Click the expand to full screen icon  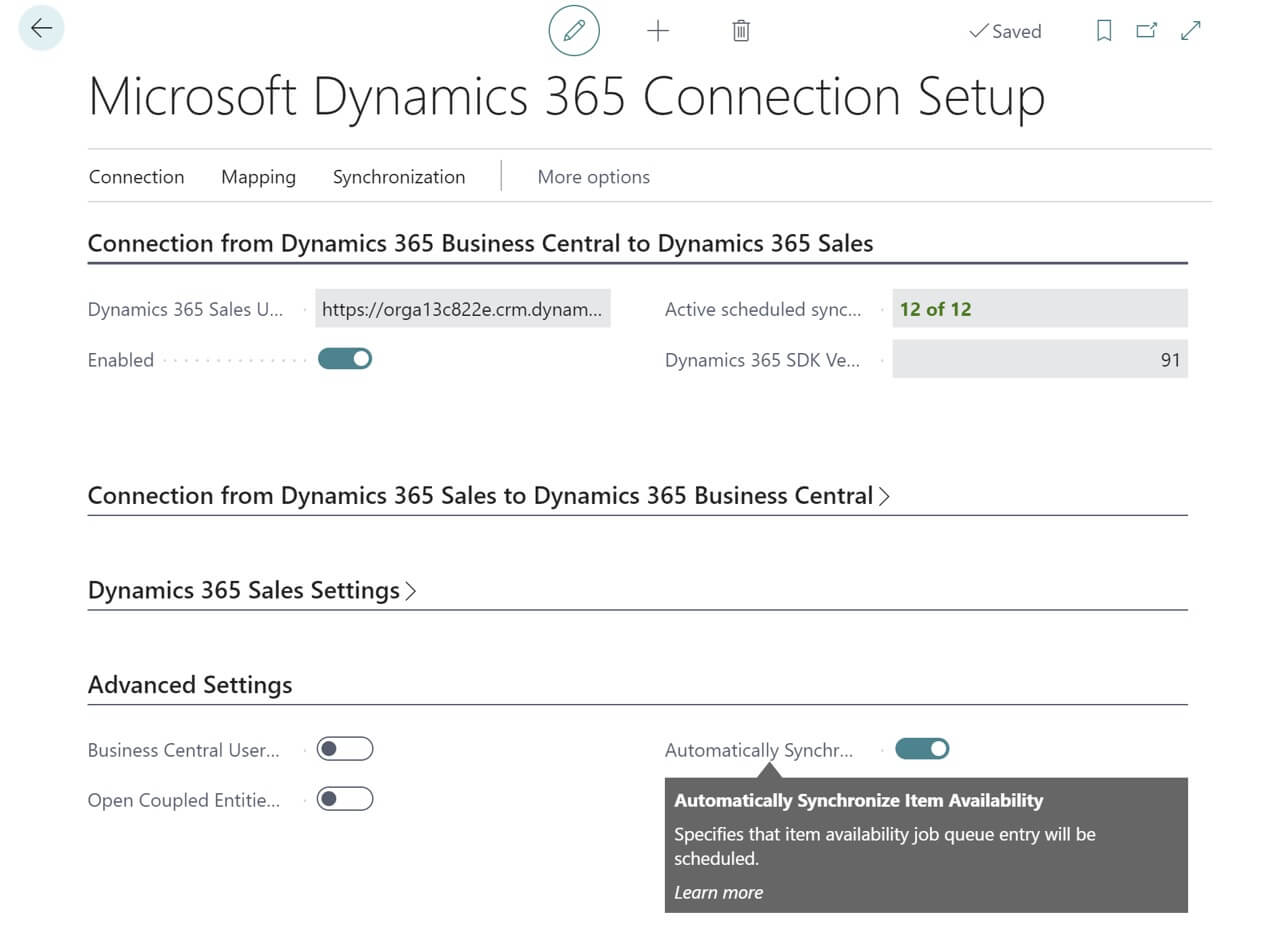click(1190, 31)
